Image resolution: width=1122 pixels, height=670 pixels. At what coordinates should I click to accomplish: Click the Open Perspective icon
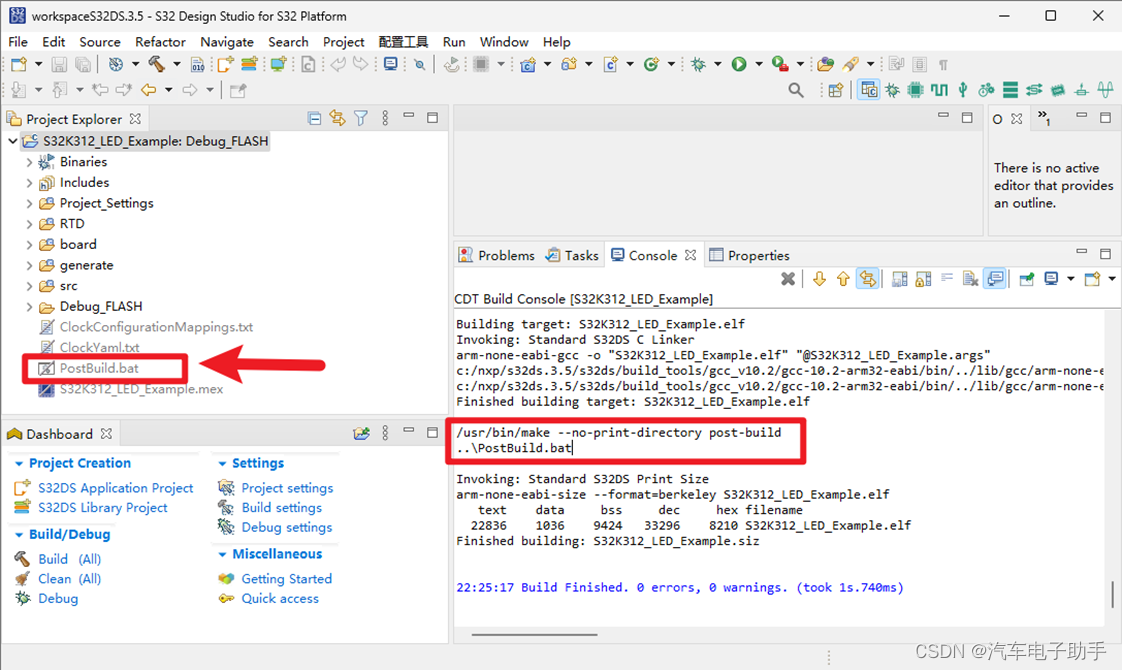(x=835, y=90)
